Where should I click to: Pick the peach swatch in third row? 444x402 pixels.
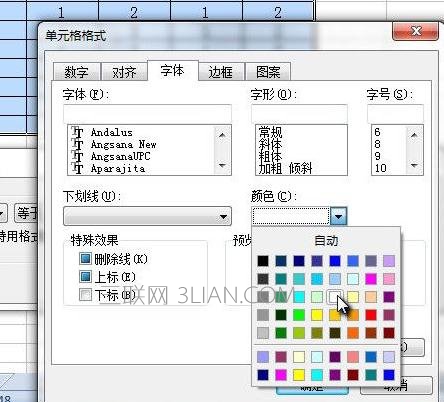[371, 297]
